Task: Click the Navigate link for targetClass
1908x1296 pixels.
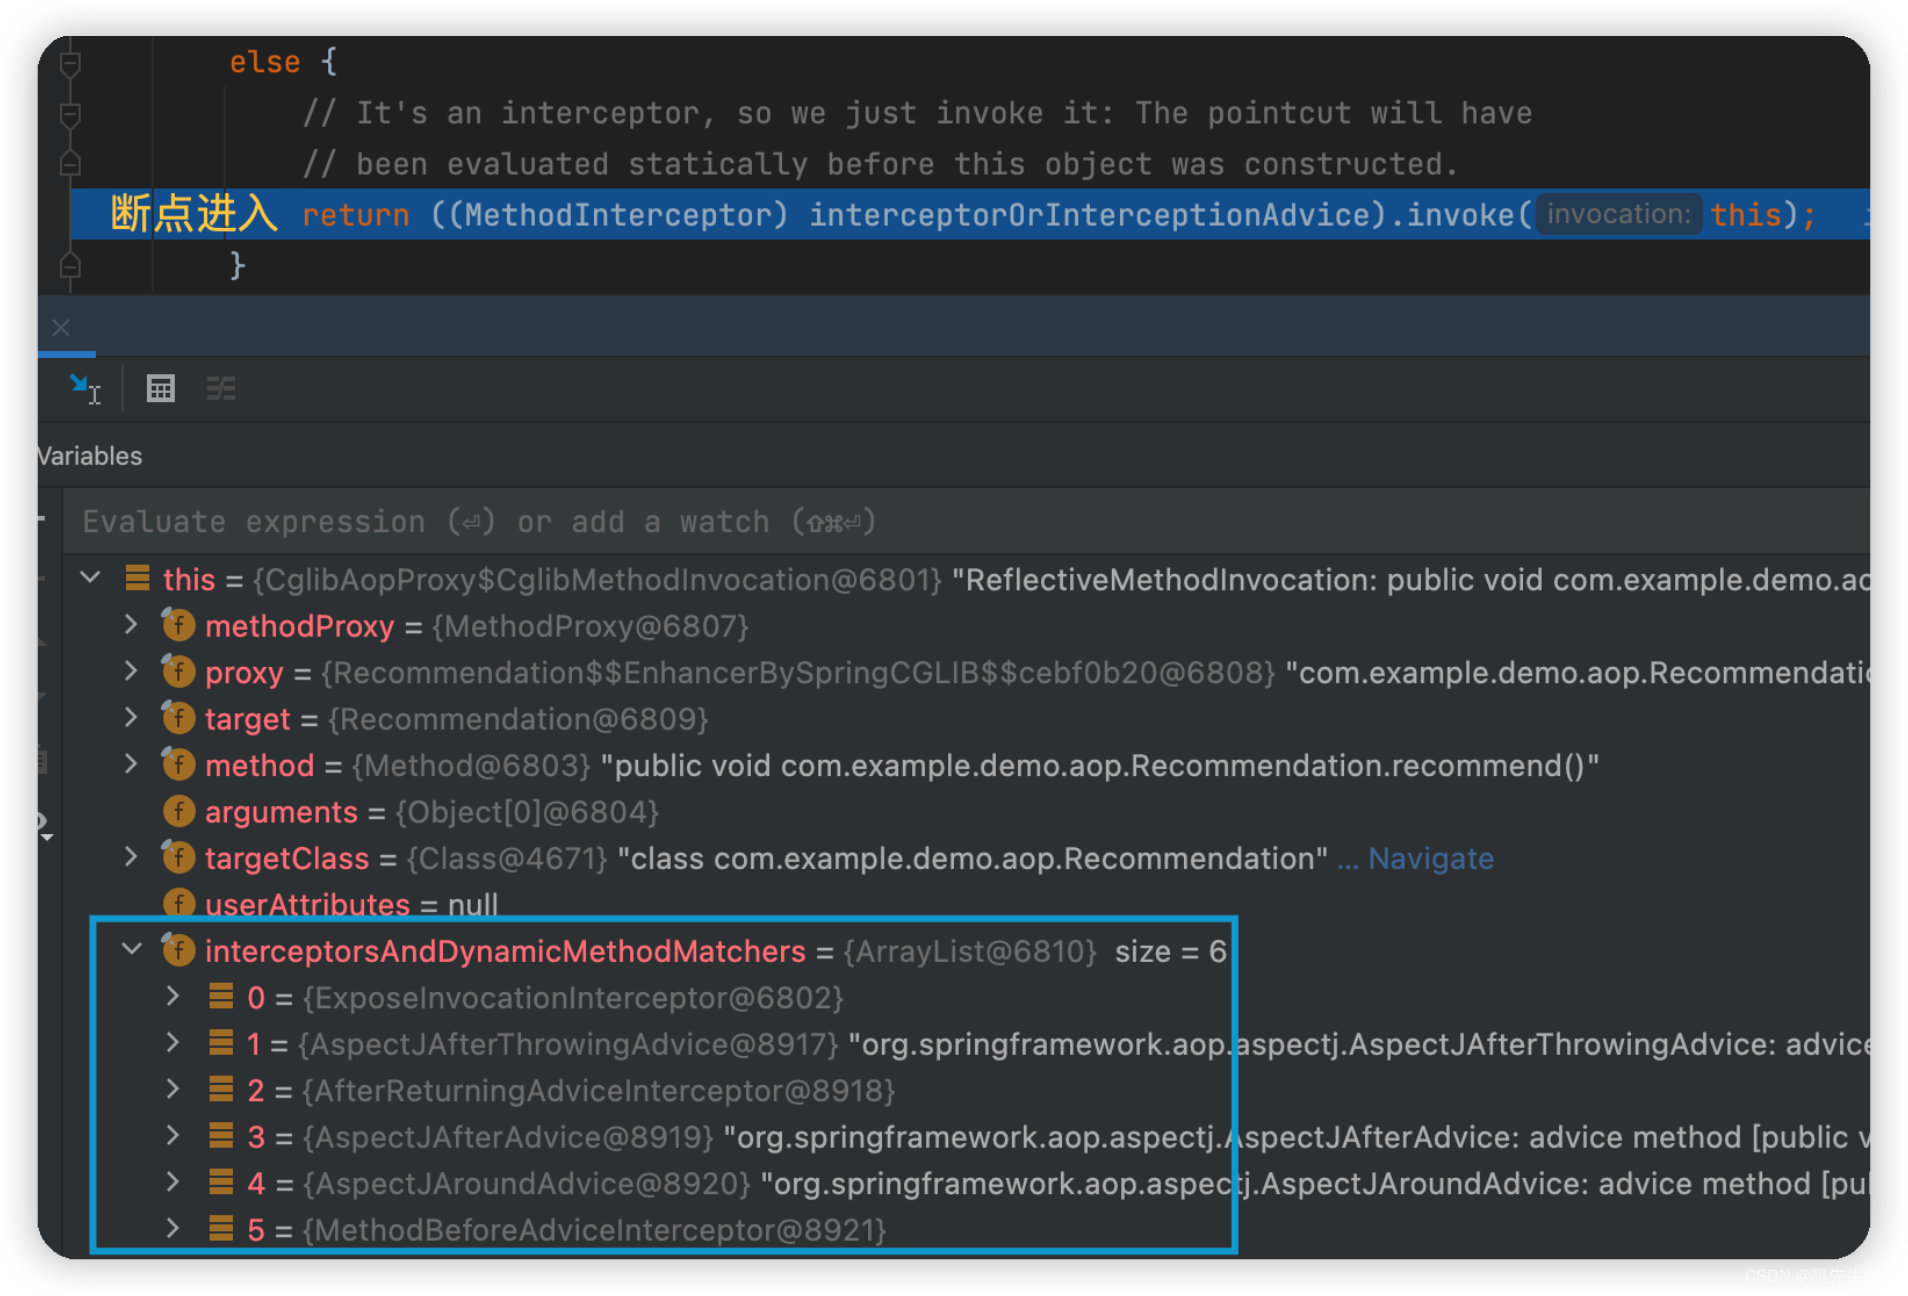Action: point(1430,858)
